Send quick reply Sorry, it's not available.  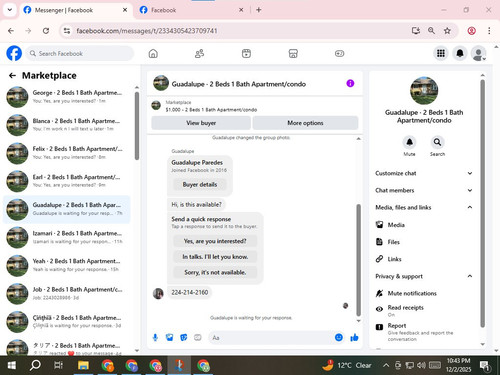(215, 272)
